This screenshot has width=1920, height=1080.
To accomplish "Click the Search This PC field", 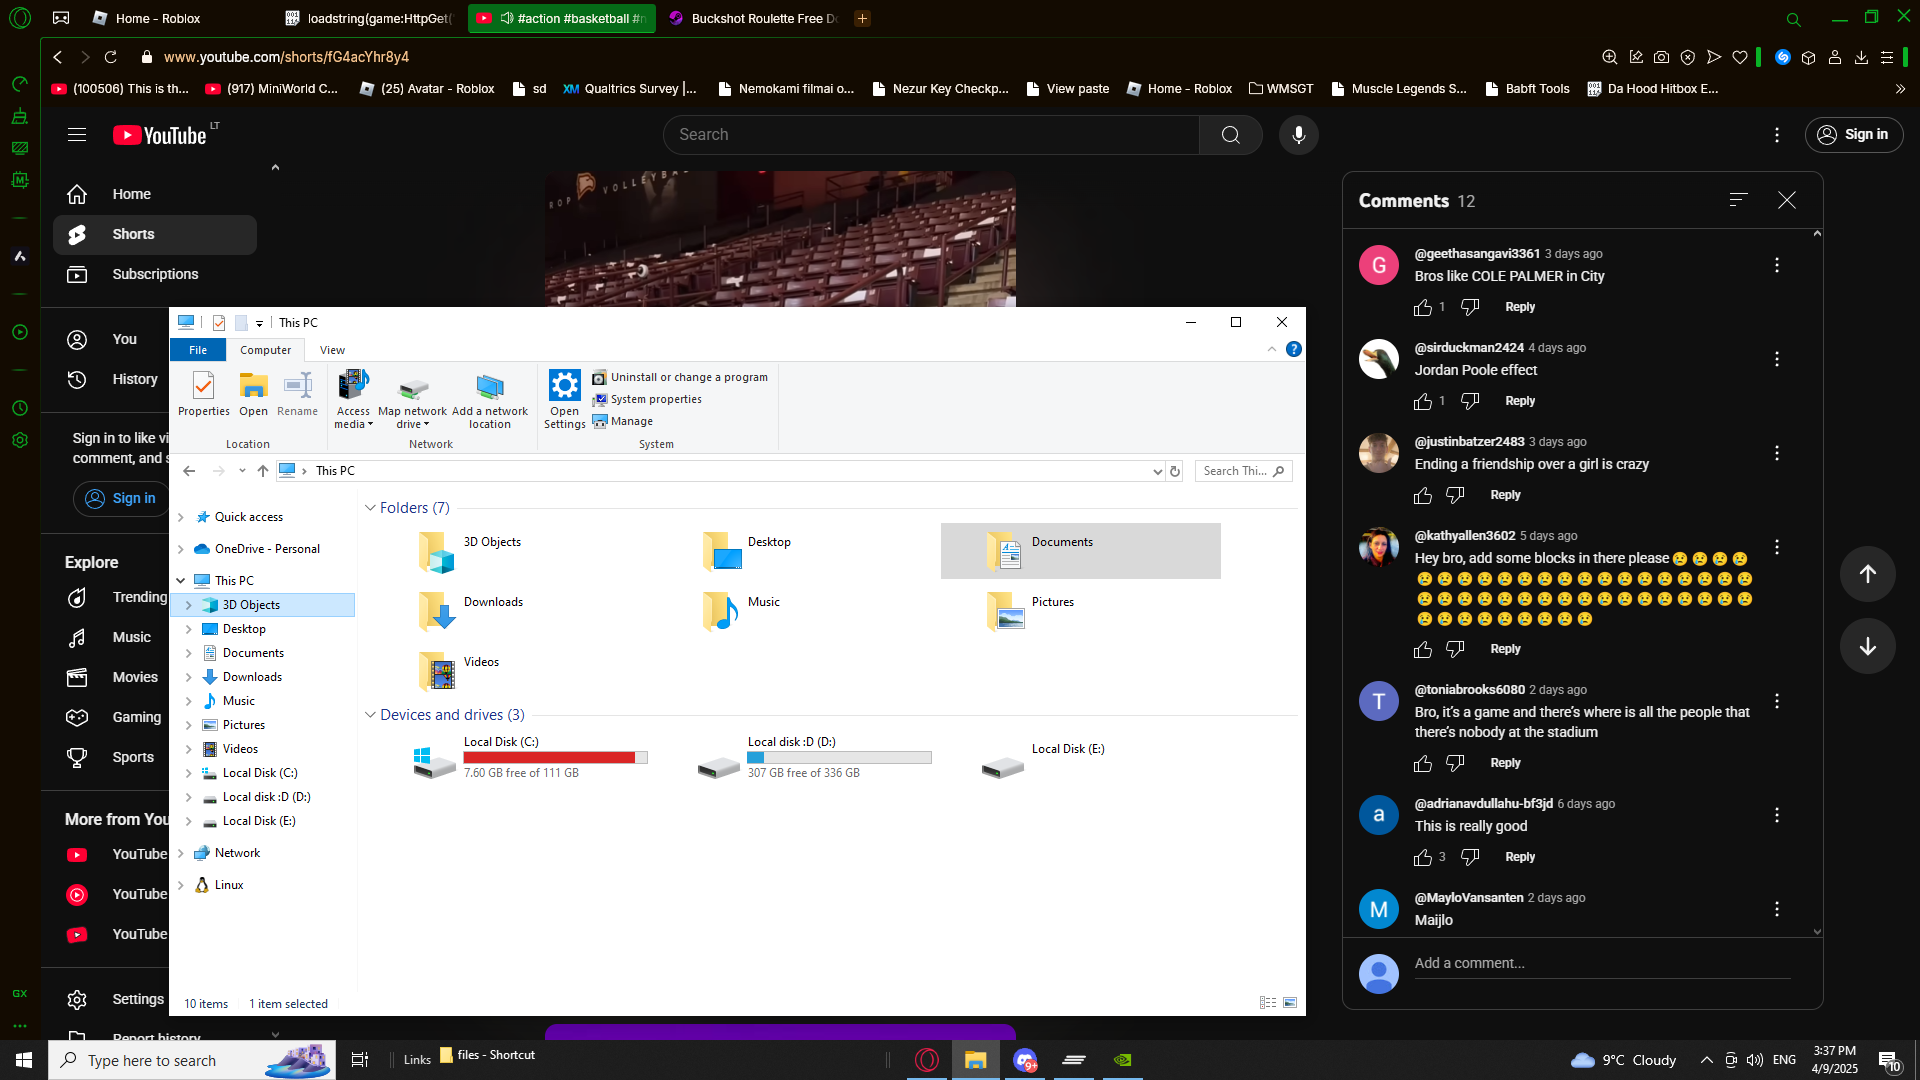I will click(1243, 471).
